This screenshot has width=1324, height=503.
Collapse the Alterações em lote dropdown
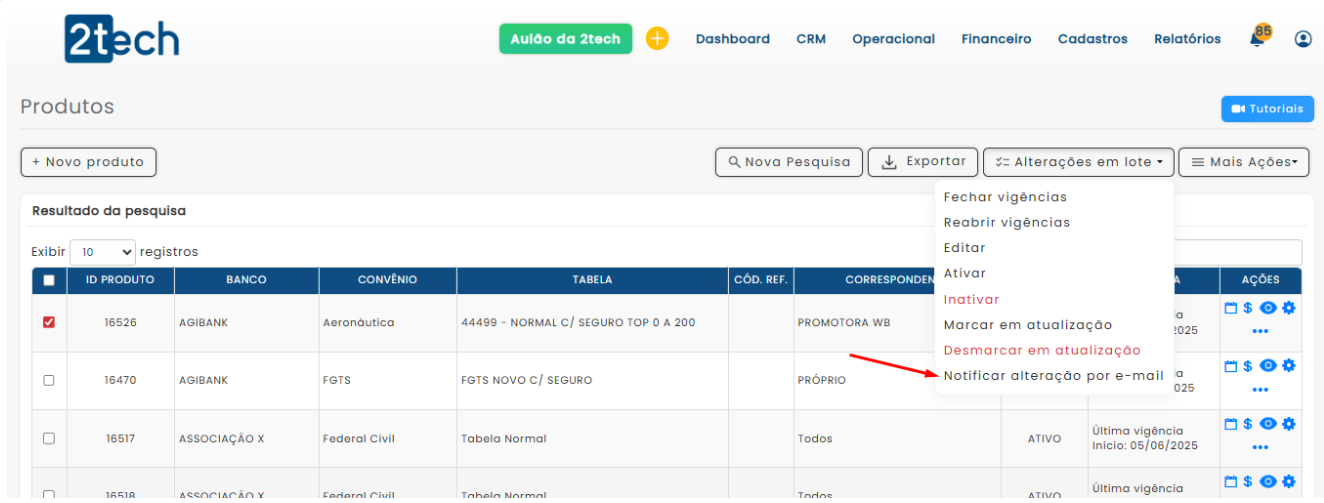(x=1078, y=162)
